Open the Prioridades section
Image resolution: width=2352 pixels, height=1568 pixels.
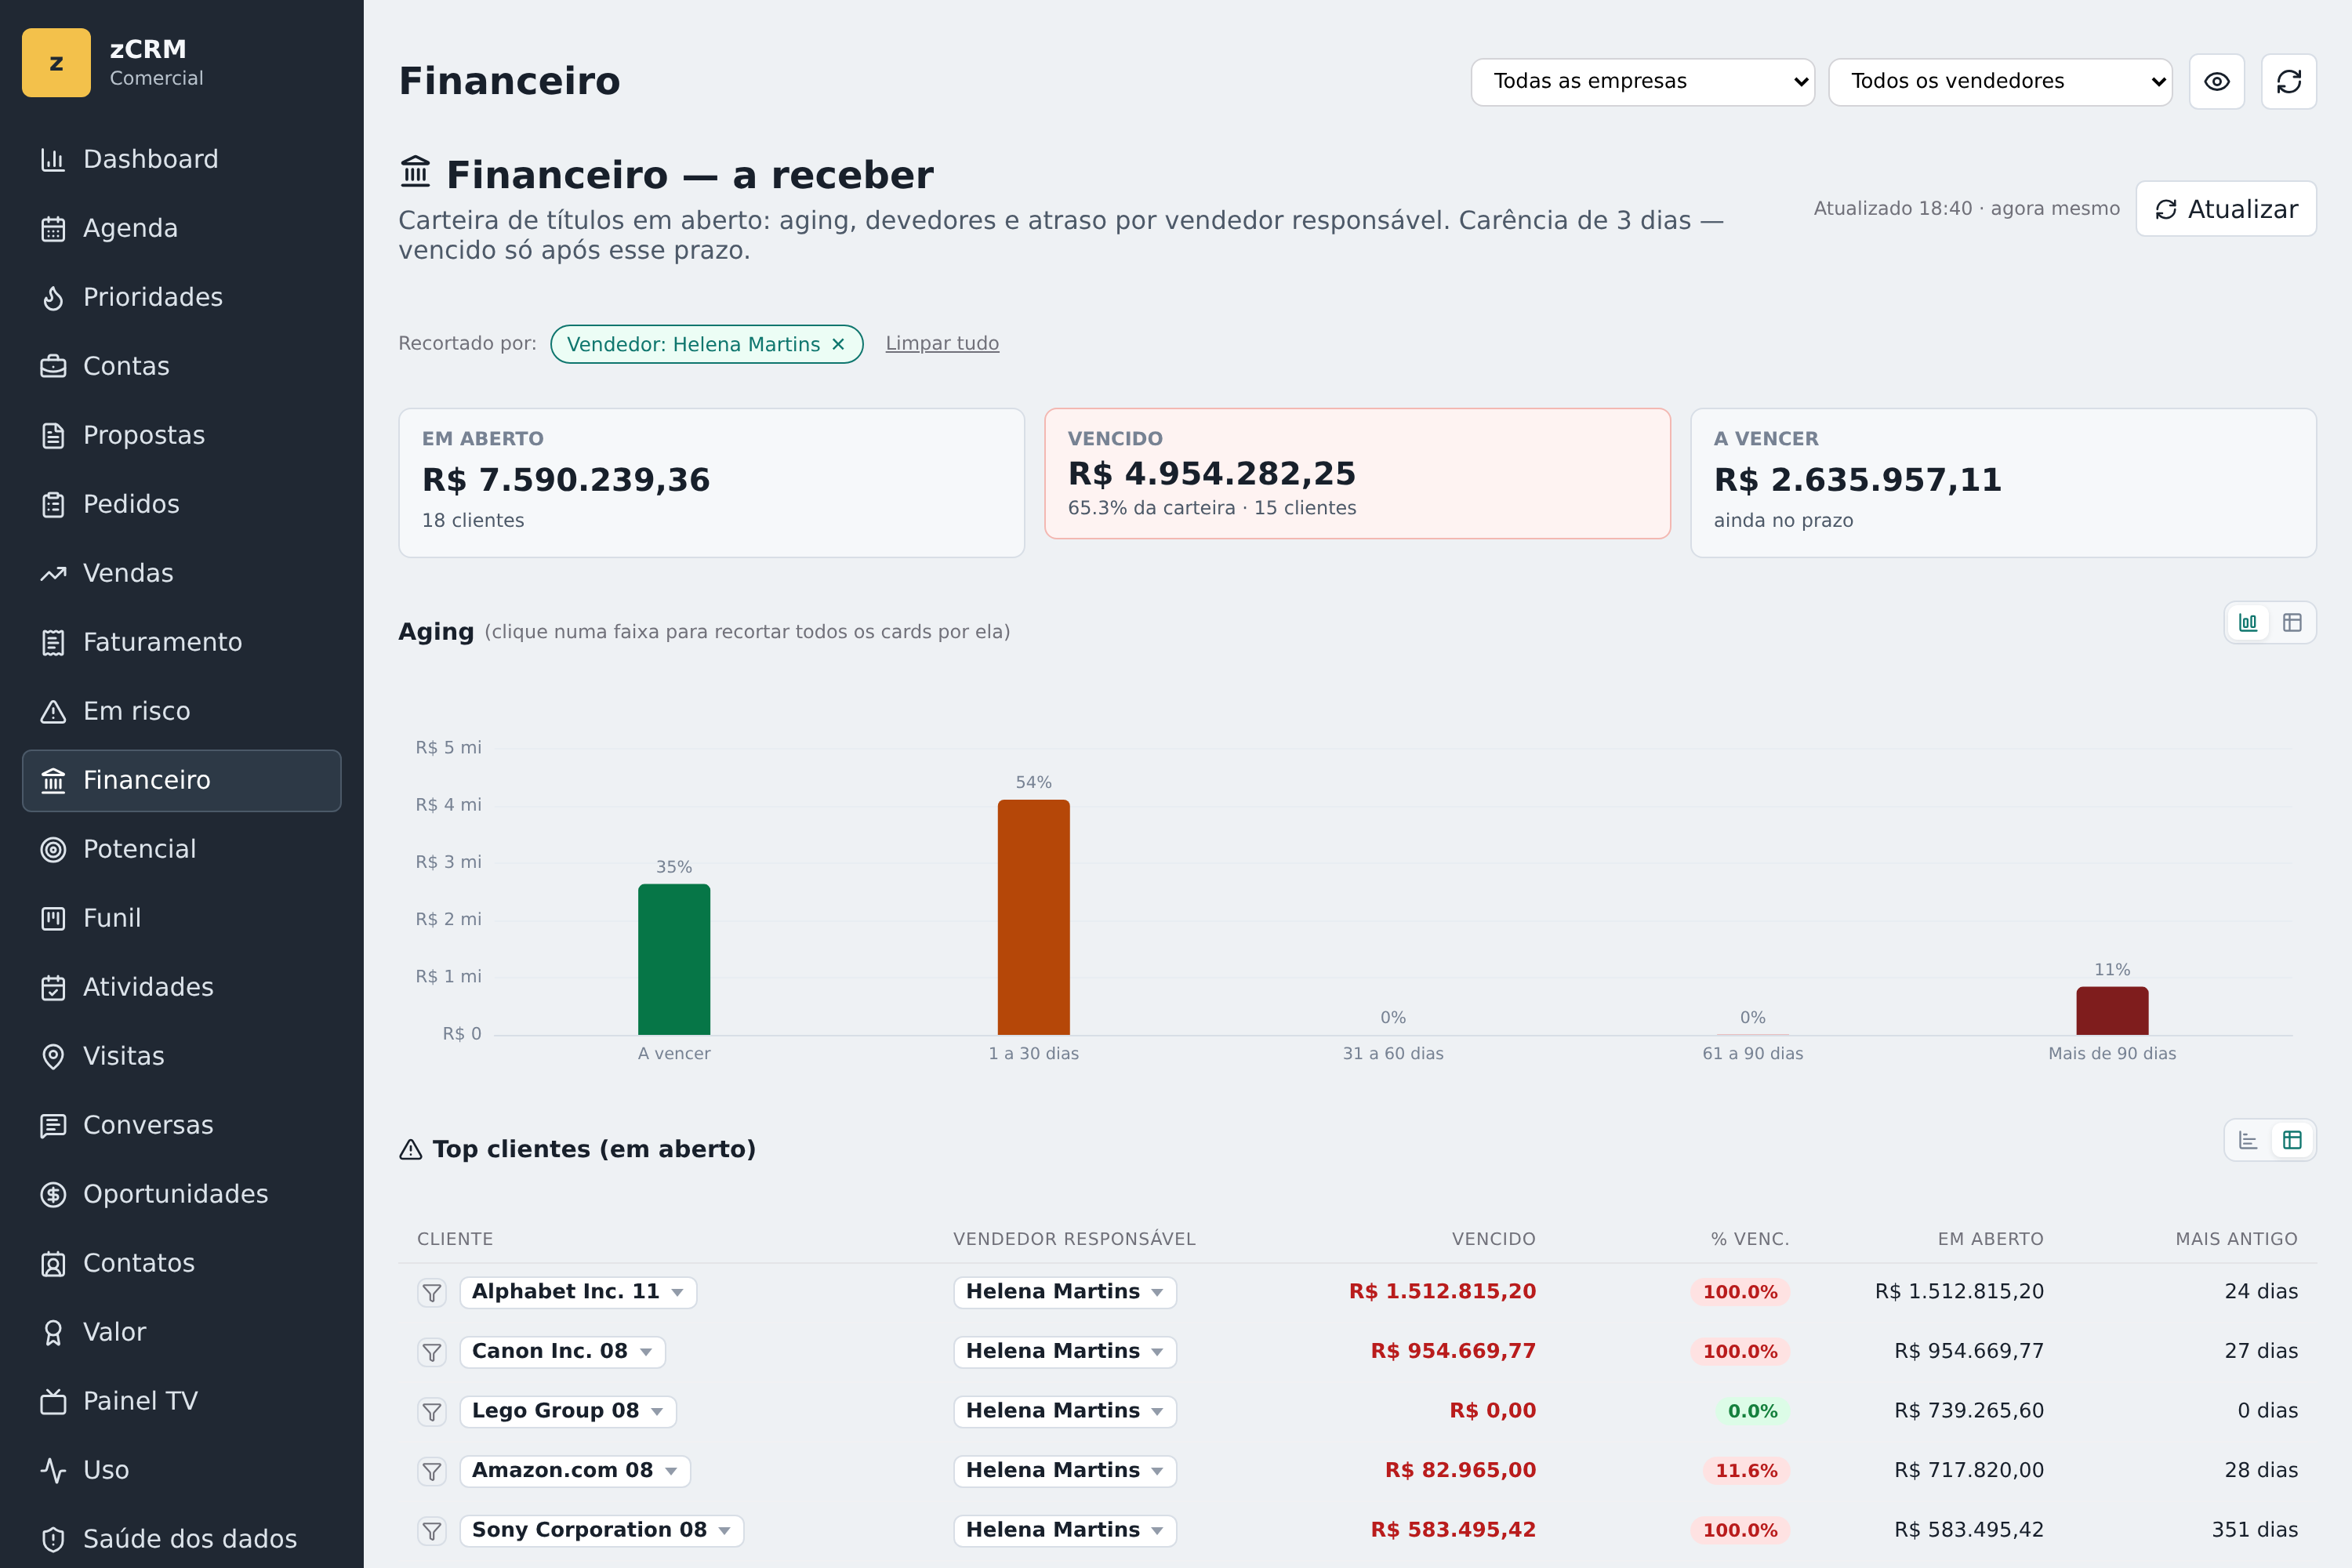tap(181, 297)
